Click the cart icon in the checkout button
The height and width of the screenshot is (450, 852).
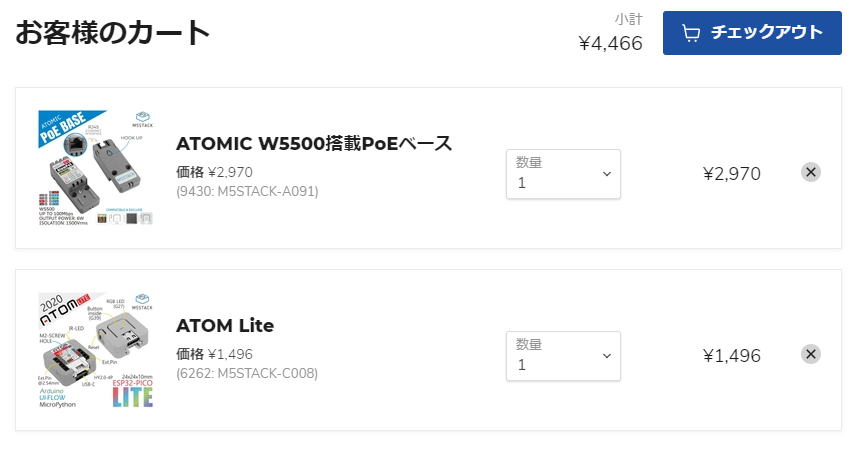tap(691, 33)
